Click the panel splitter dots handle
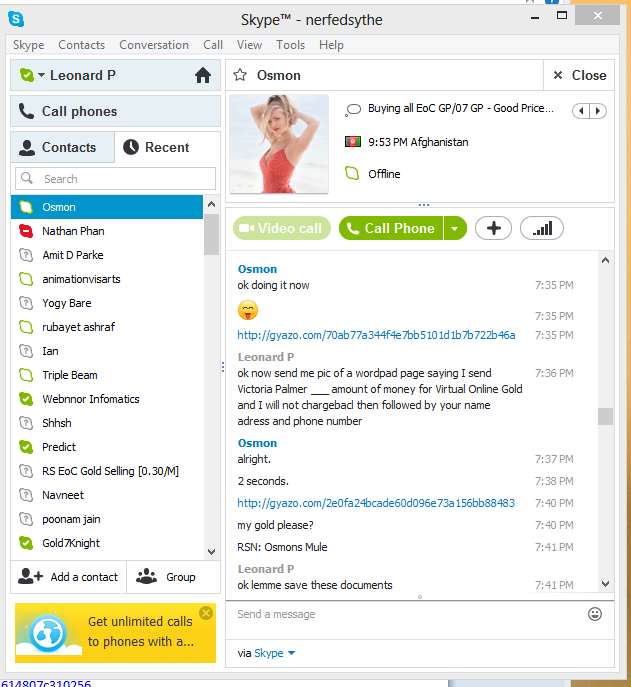 [223, 367]
